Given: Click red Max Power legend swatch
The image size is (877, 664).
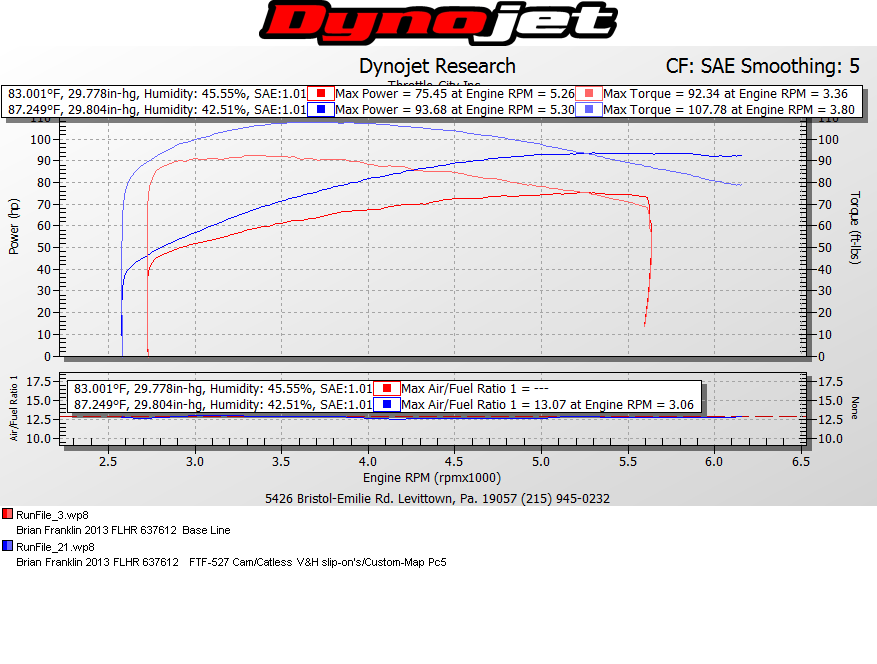Looking at the screenshot, I should coord(321,93).
